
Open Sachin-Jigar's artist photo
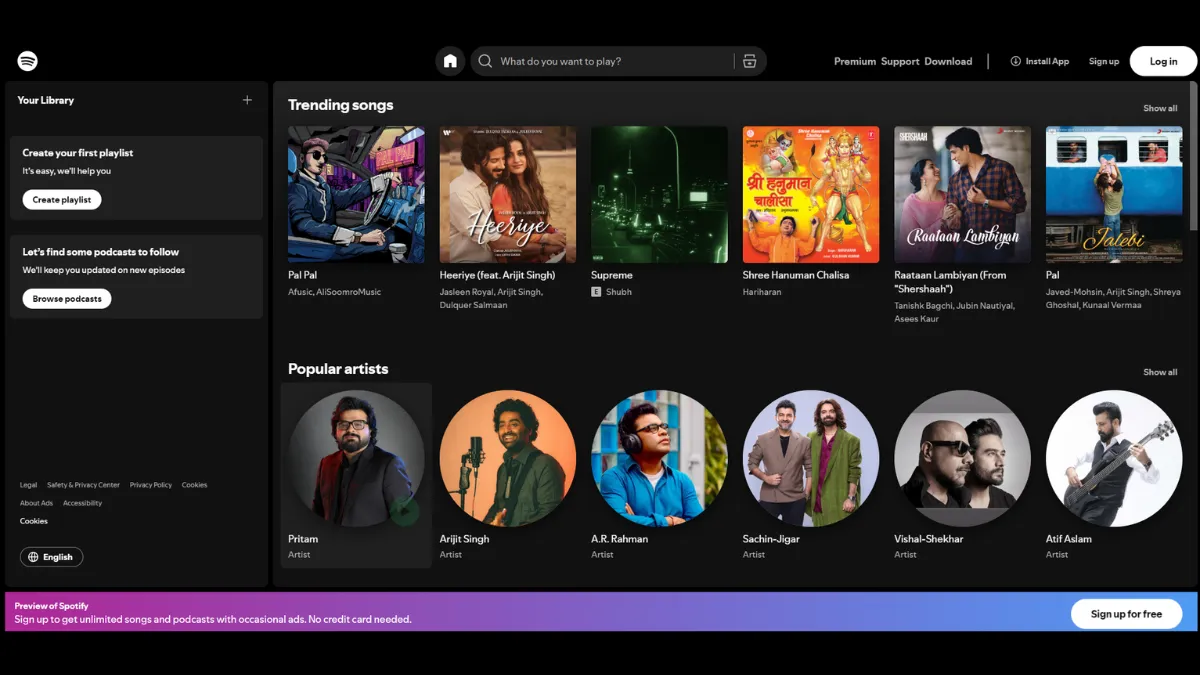(x=811, y=458)
